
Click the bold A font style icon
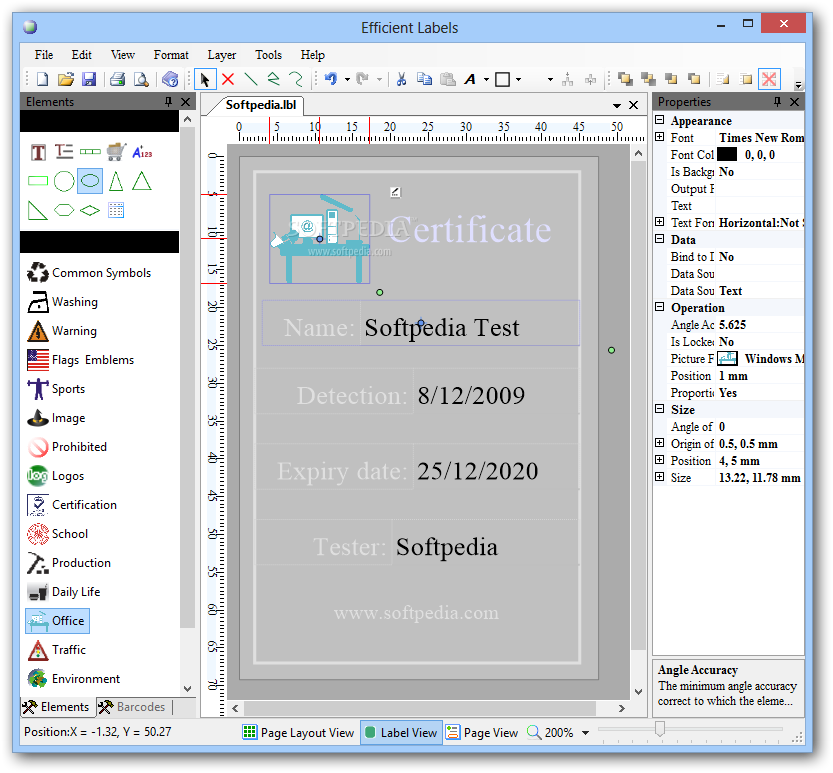coord(470,80)
